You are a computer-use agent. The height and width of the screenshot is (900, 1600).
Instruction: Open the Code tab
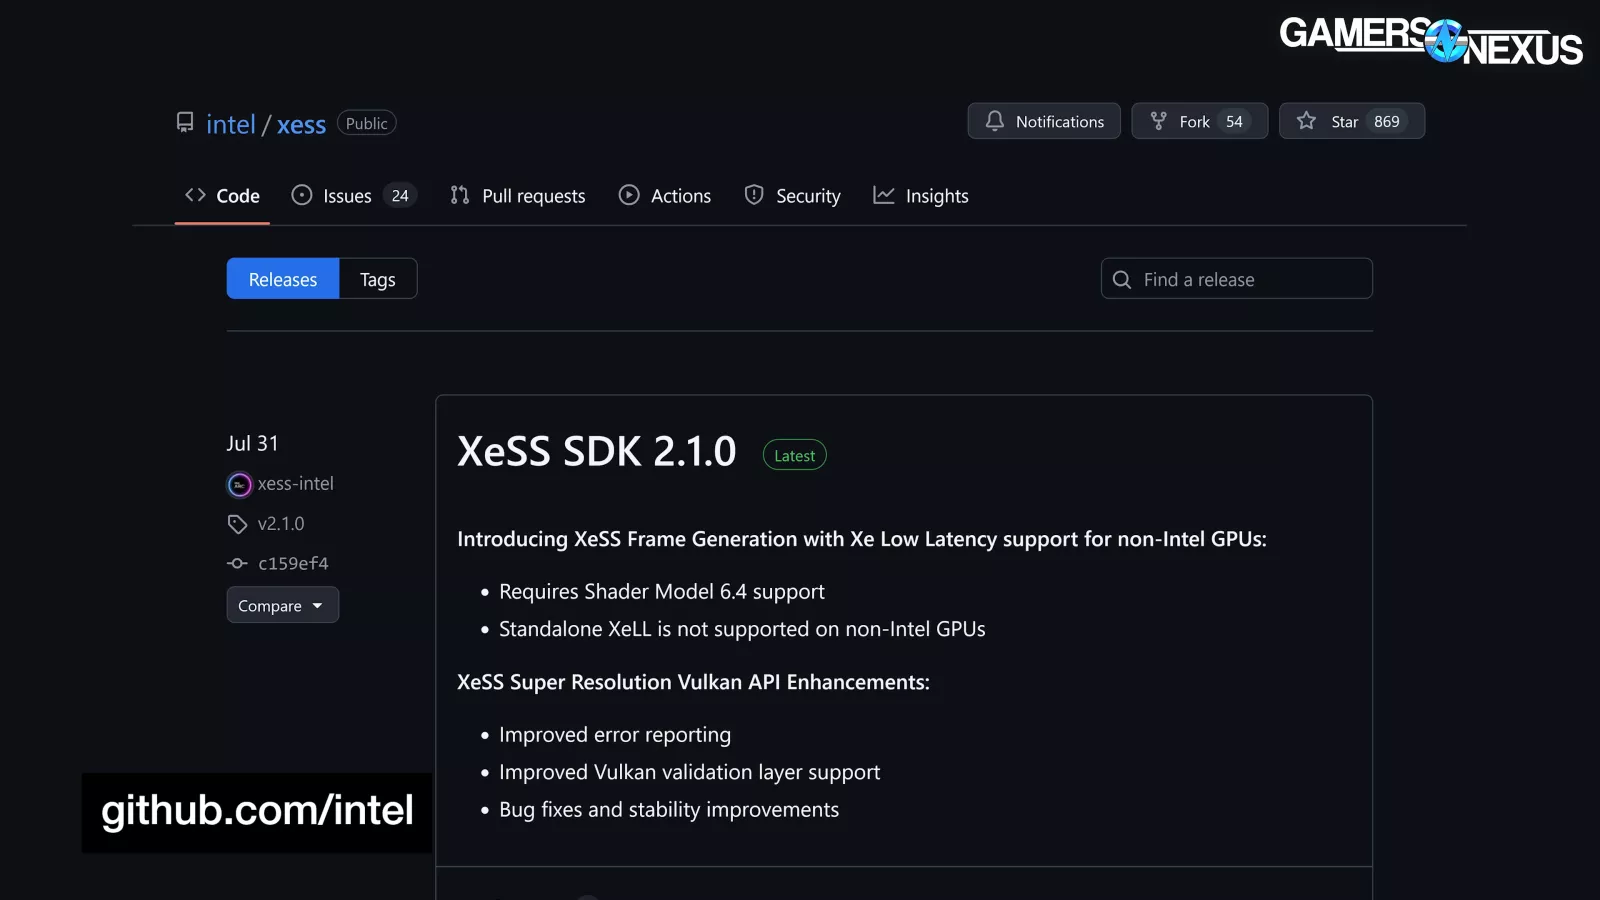click(222, 196)
